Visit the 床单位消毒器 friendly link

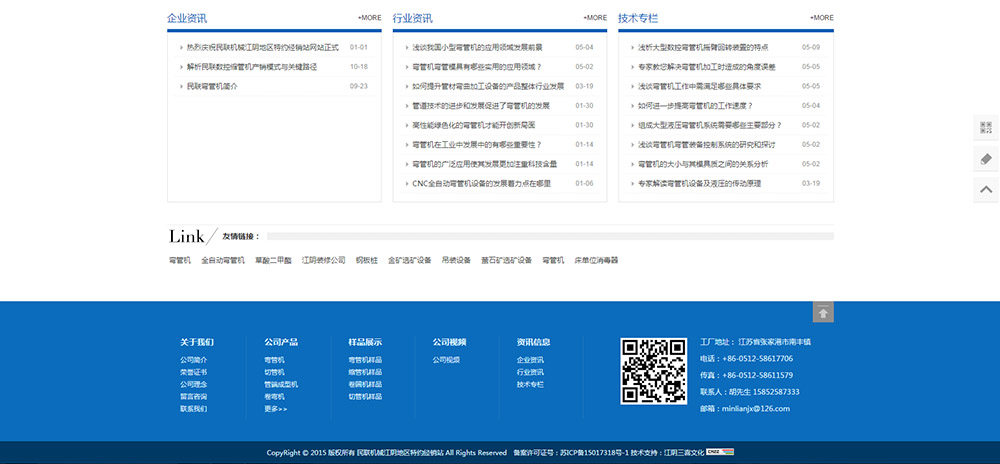tap(596, 260)
